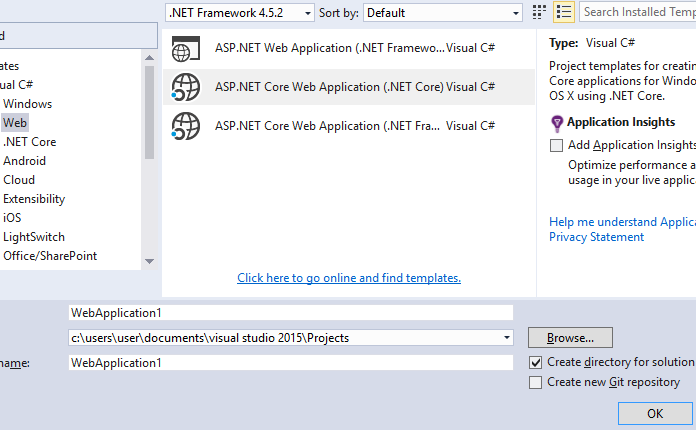Switch to small icons grid view
The image size is (696, 430).
(539, 12)
